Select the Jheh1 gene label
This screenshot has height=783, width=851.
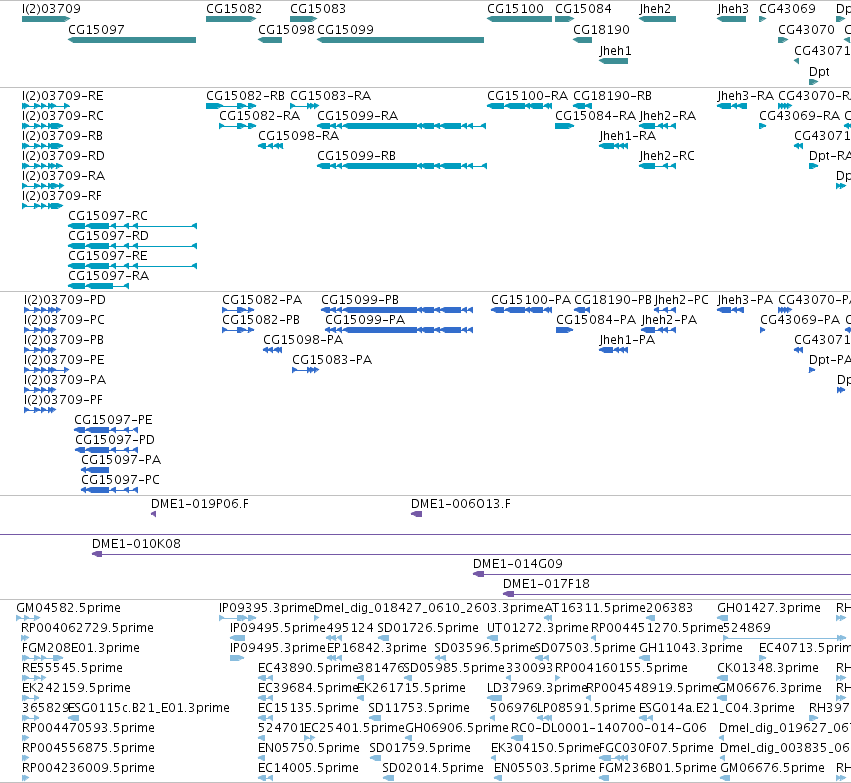point(615,51)
